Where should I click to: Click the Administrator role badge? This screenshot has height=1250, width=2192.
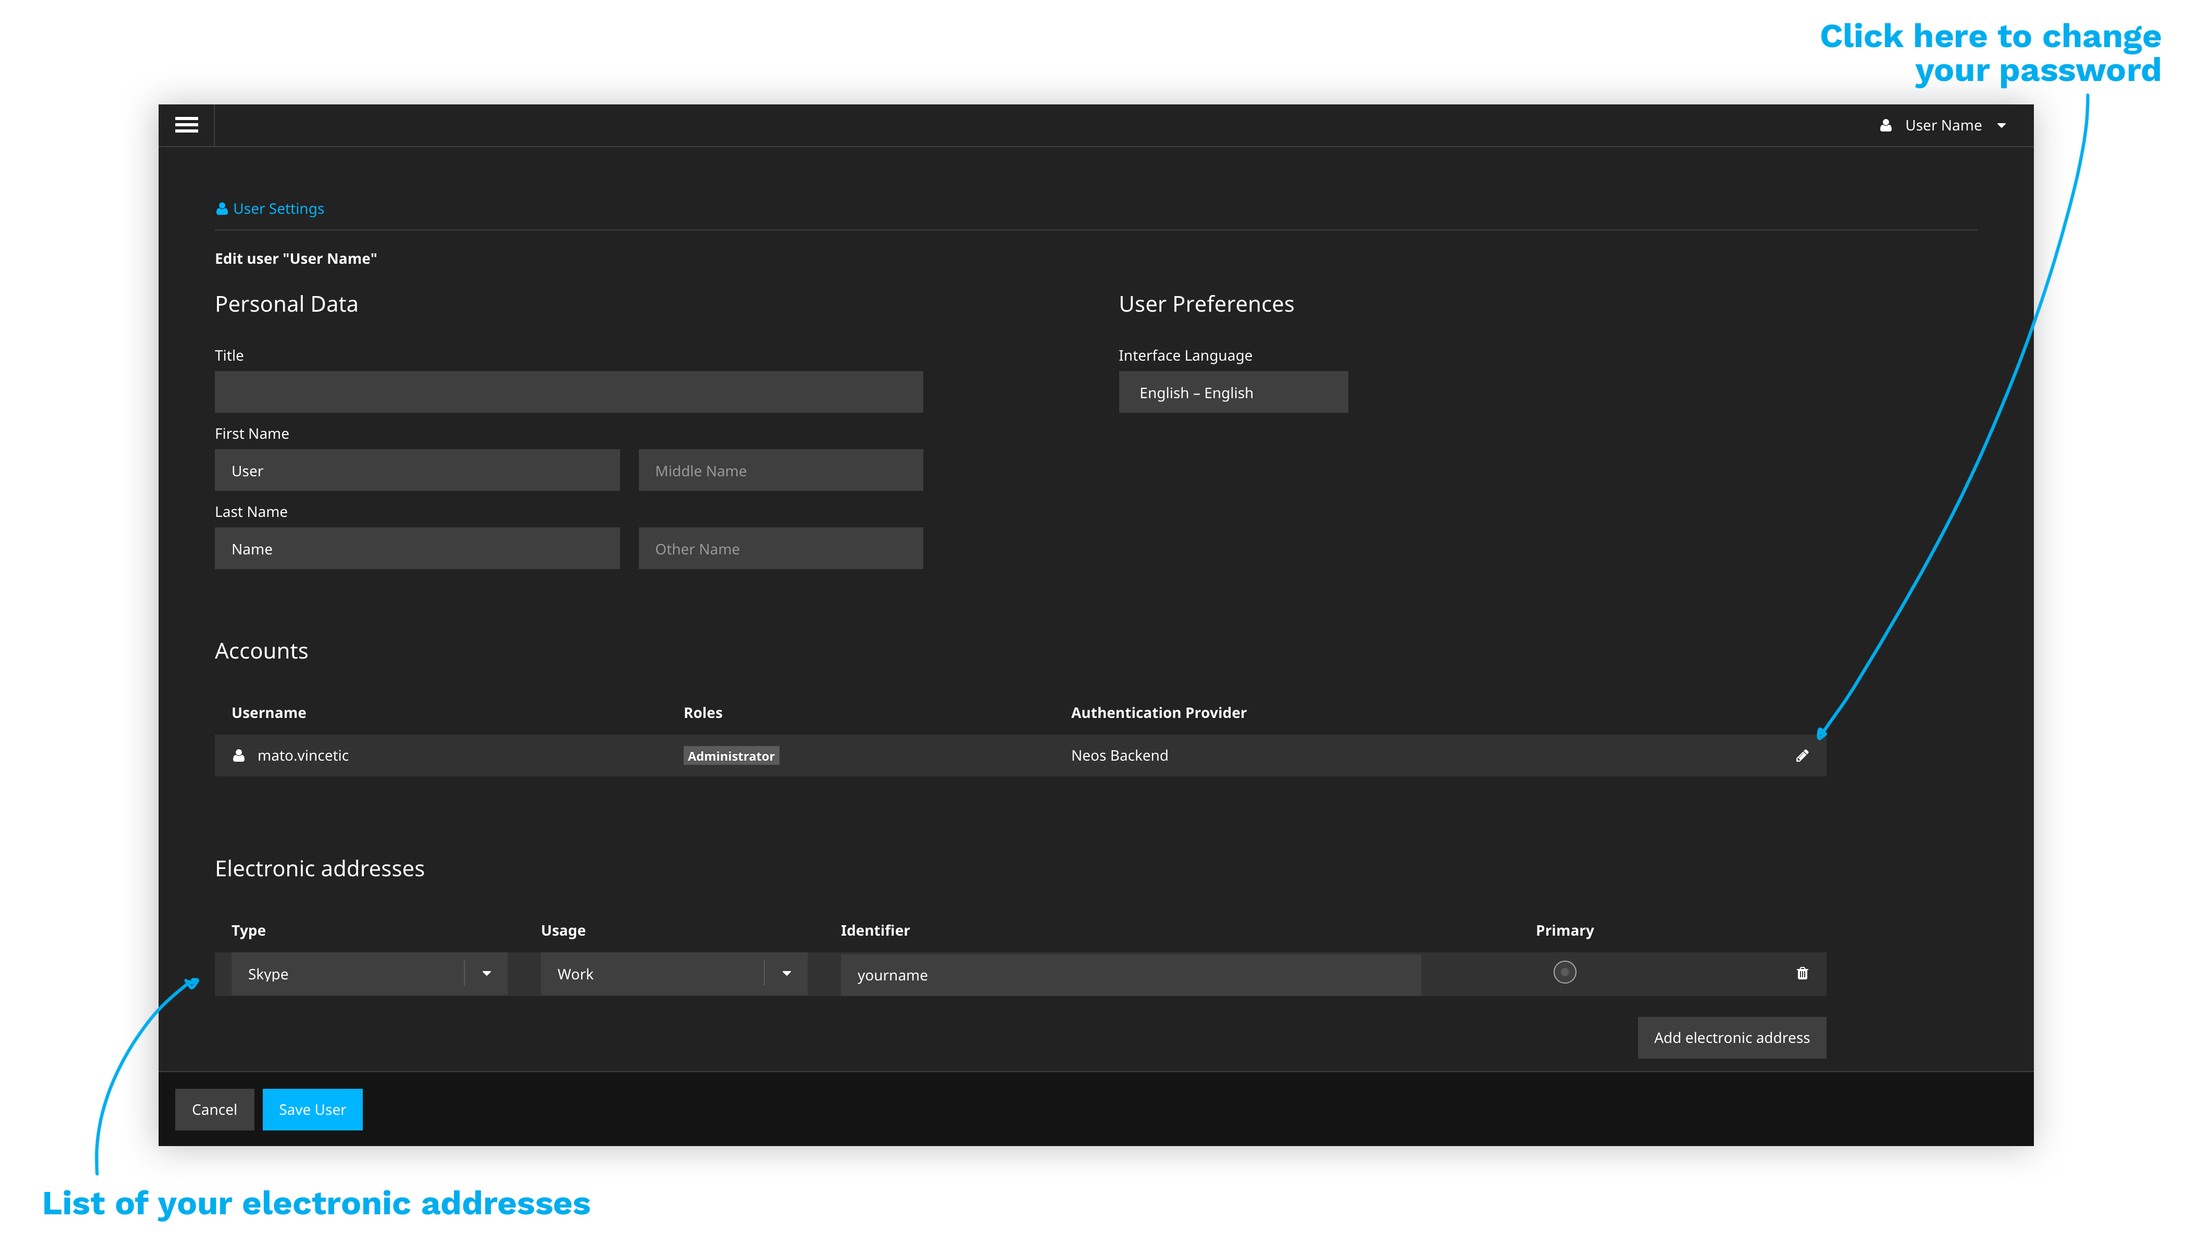(731, 756)
